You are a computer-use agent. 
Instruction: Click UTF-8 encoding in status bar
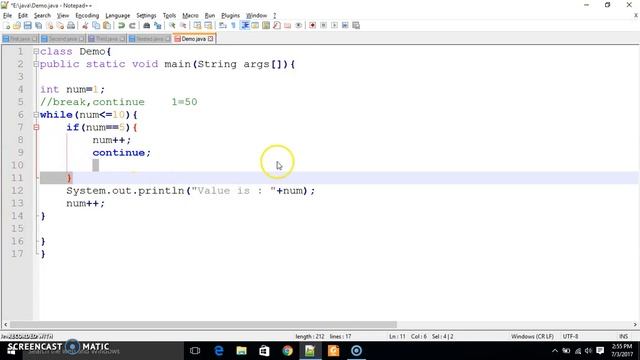pos(570,336)
